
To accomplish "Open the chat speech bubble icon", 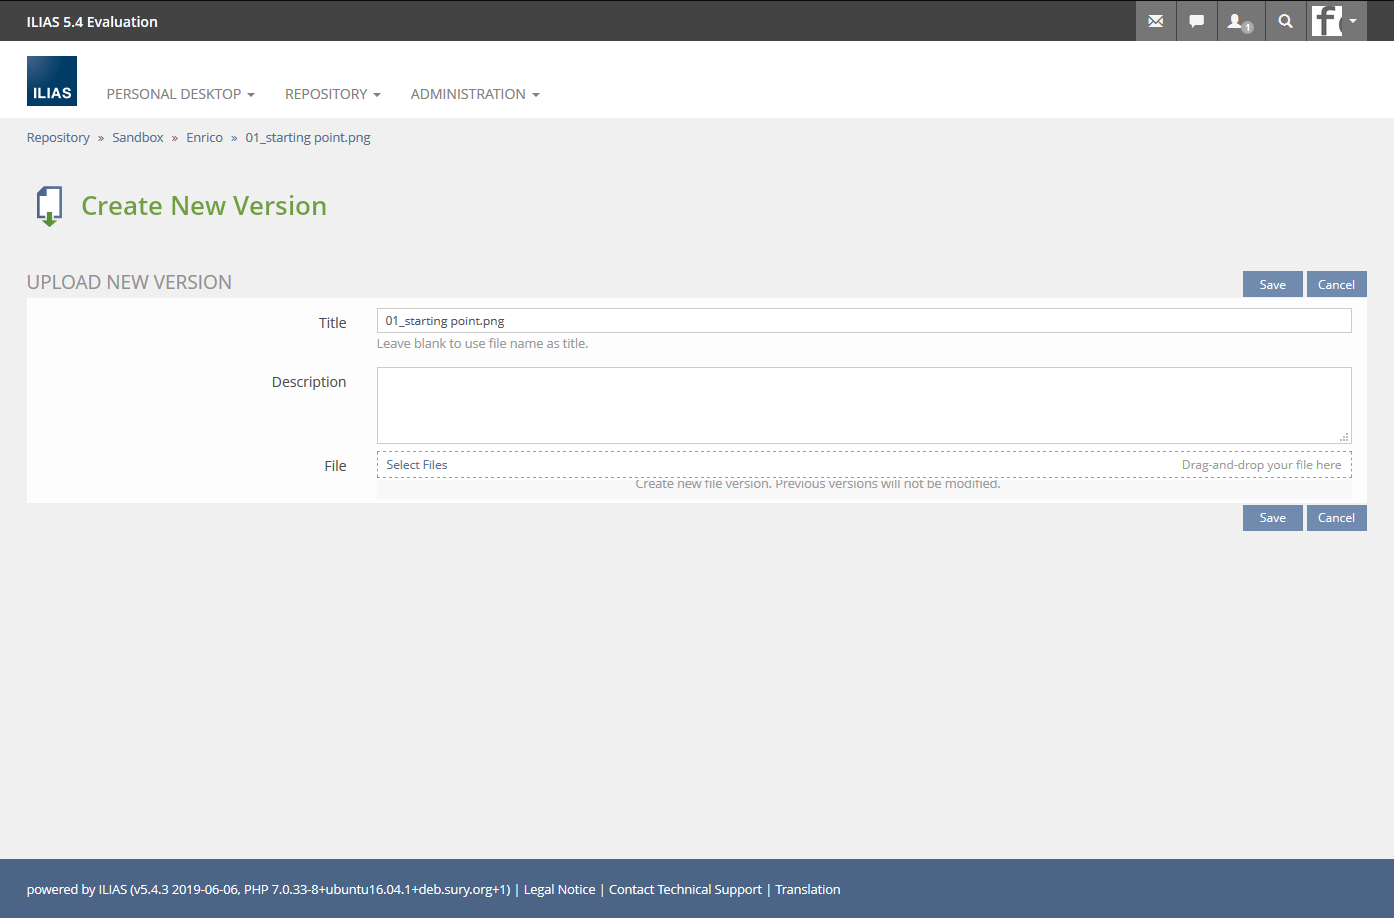I will [1196, 21].
